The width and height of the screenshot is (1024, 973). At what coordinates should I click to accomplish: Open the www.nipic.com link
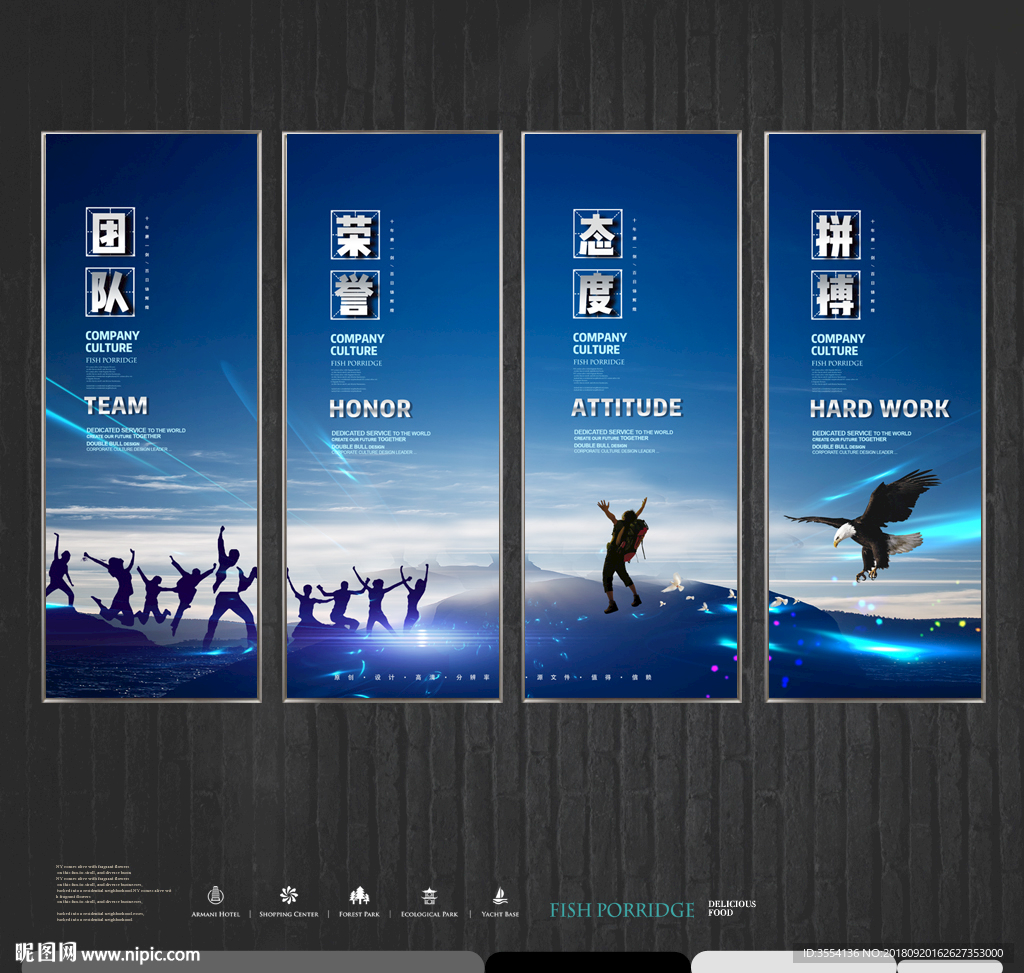140,955
